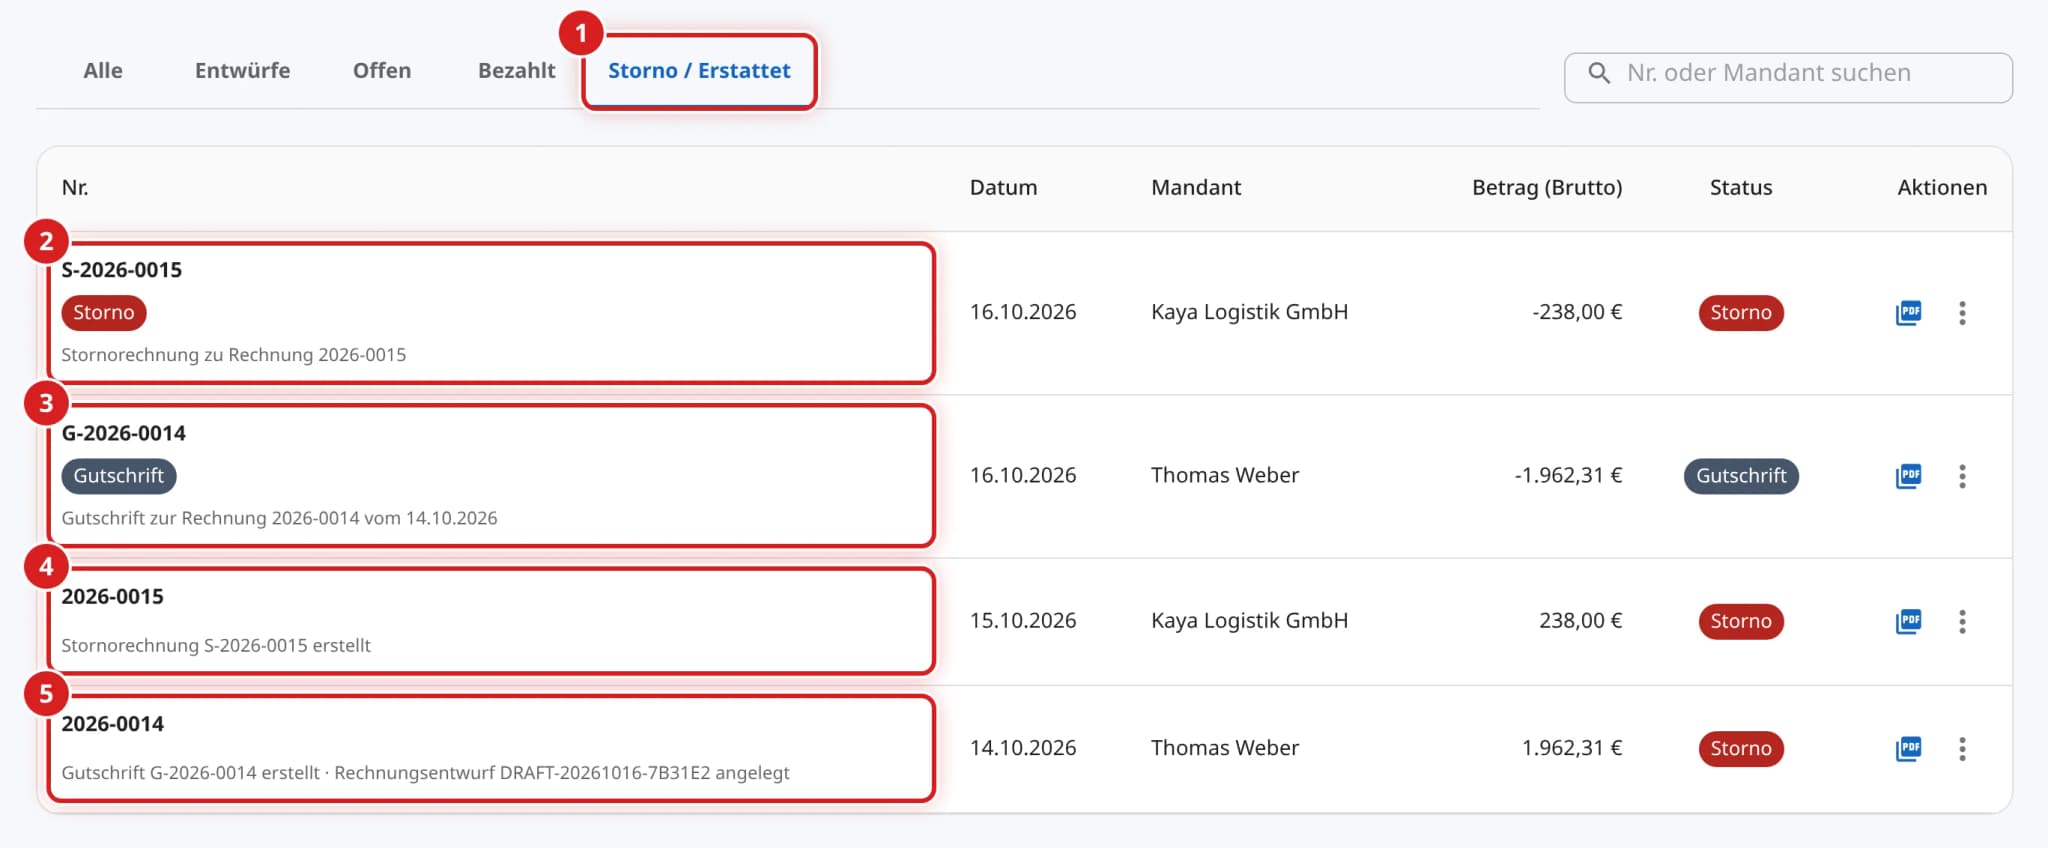Open PDF of invoice 2026-0014
The height and width of the screenshot is (848, 2048).
click(1908, 748)
